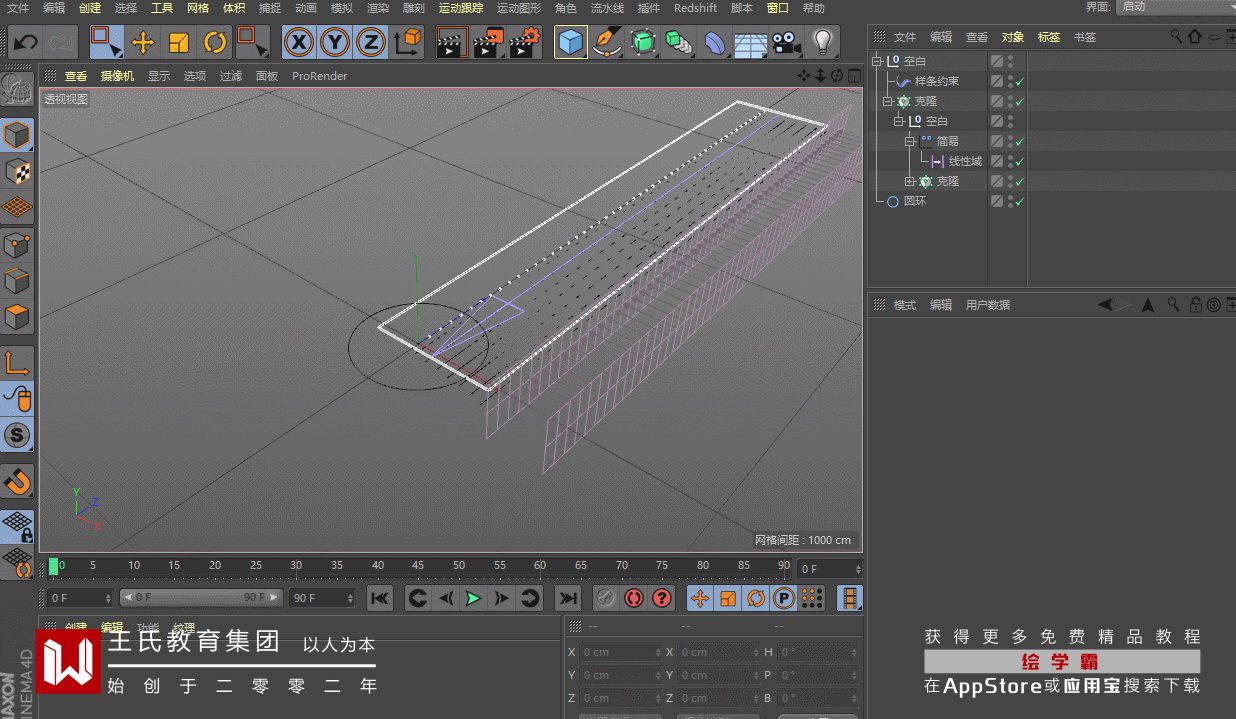Click the timeline ruler at frame 45
Viewport: 1236px width, 719px height.
coord(418,566)
